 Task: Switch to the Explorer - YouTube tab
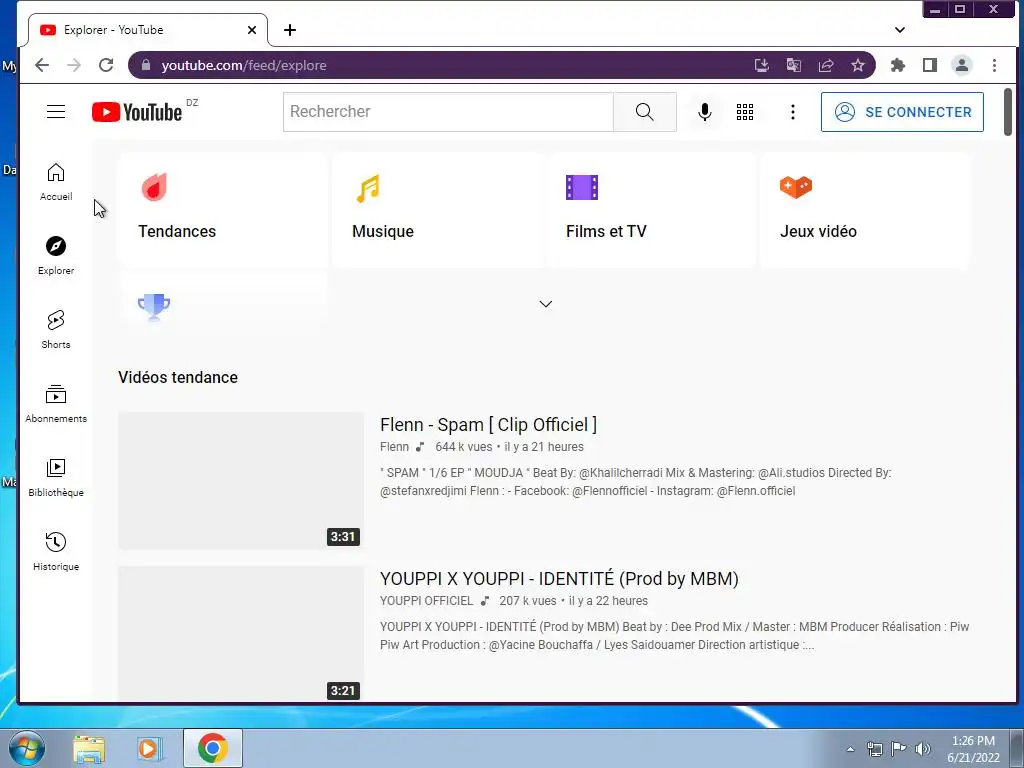148,30
